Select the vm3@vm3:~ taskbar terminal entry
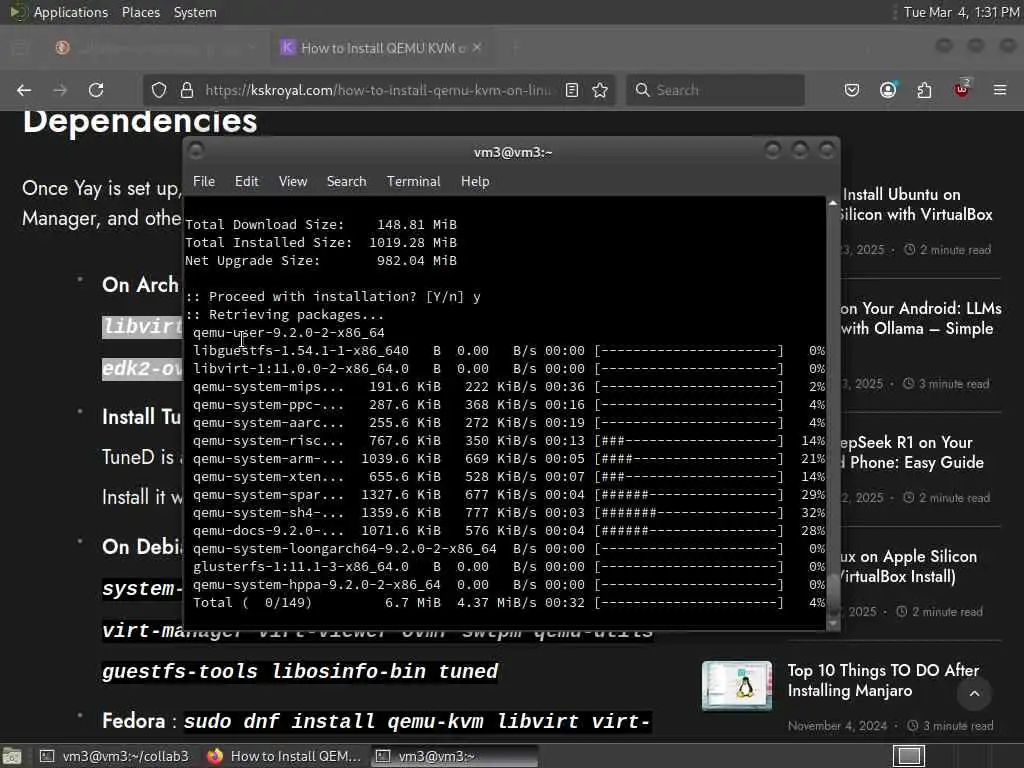Screen dimensions: 1024x768 pyautogui.click(x=455, y=756)
